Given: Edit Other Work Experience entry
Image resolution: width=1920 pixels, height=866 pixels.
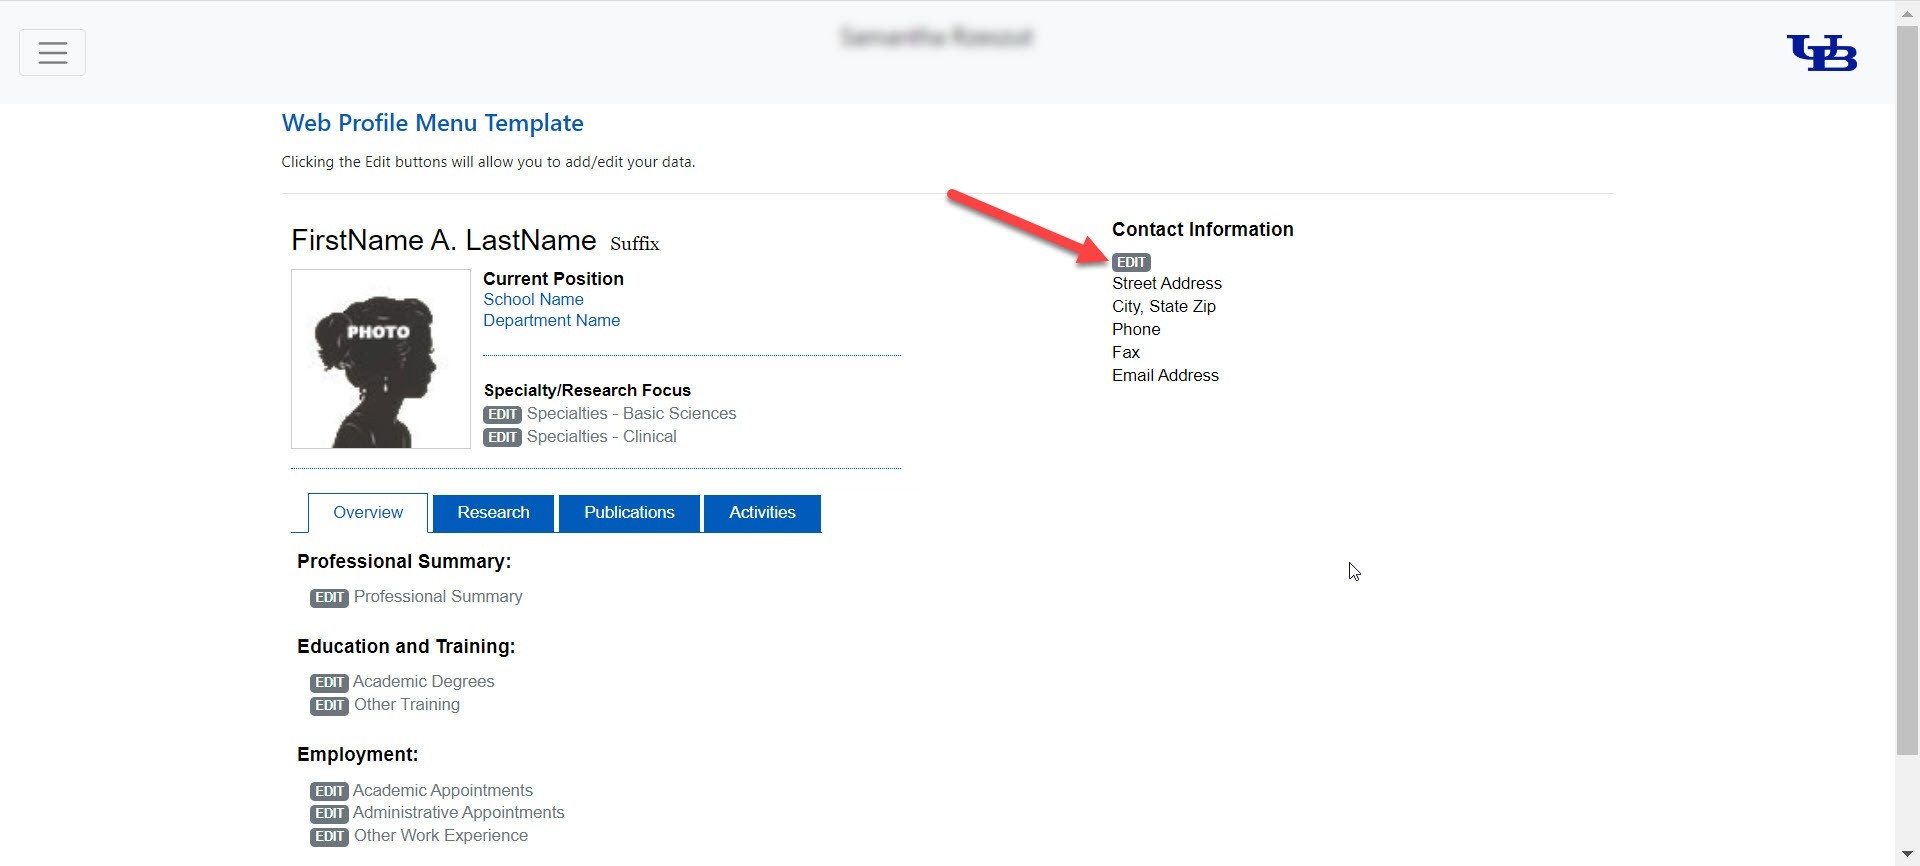Looking at the screenshot, I should click(x=329, y=837).
